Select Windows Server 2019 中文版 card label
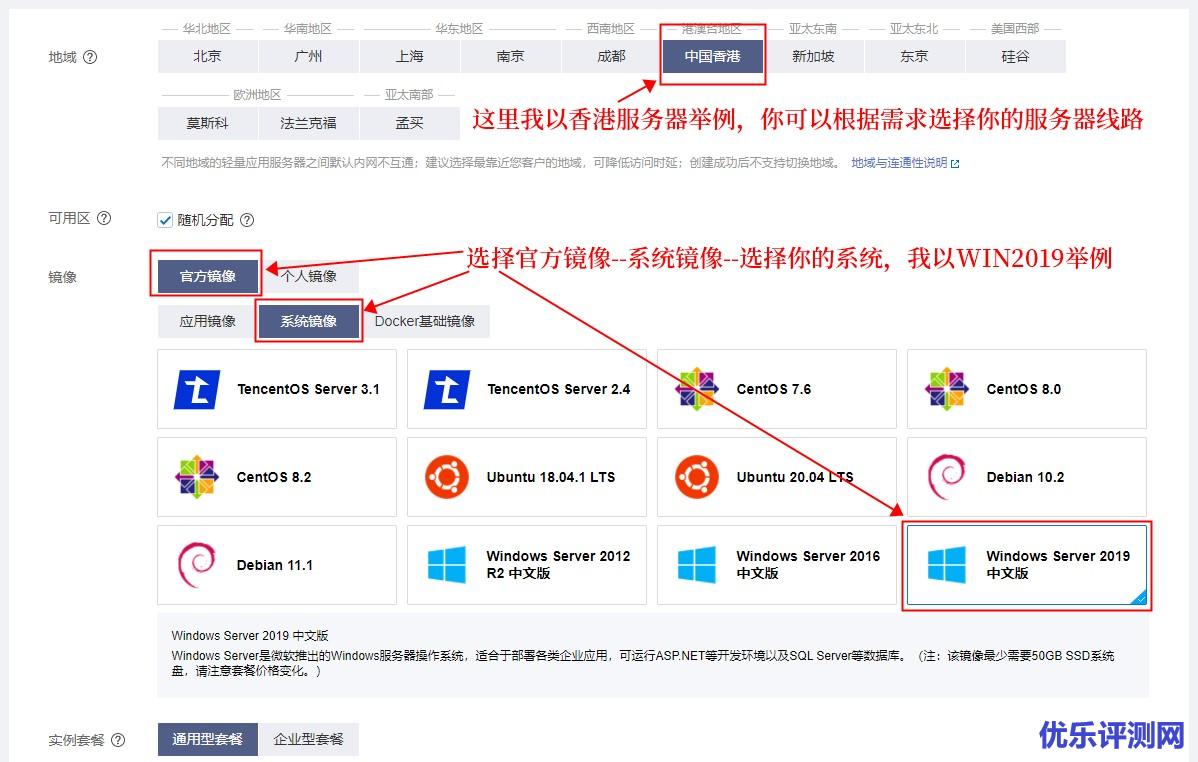Image resolution: width=1198 pixels, height=762 pixels. [1058, 565]
